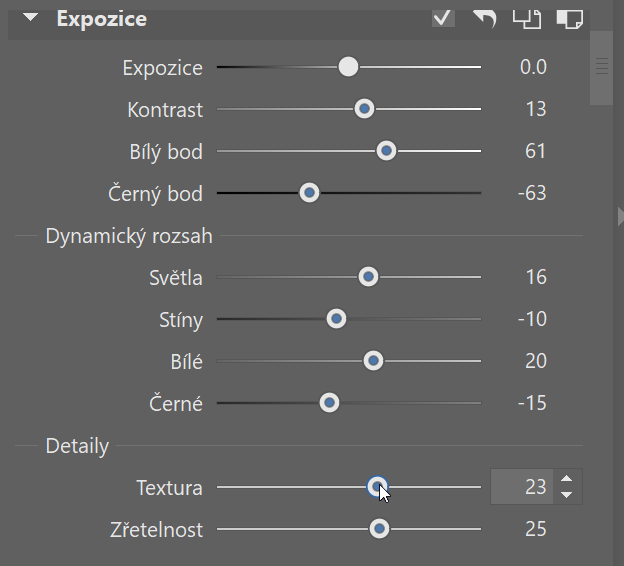Image resolution: width=624 pixels, height=566 pixels.
Task: Click the paste settings icon in Expozice header
Action: (569, 19)
